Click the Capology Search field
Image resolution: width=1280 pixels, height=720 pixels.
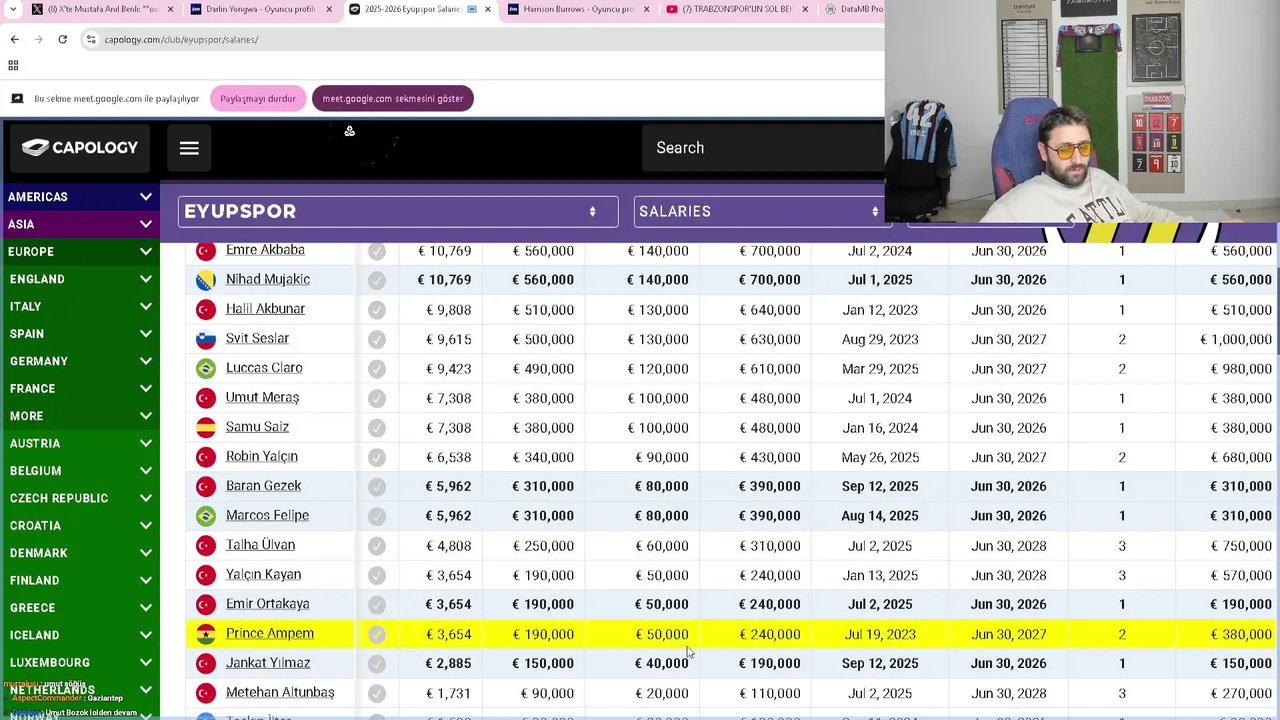point(765,148)
